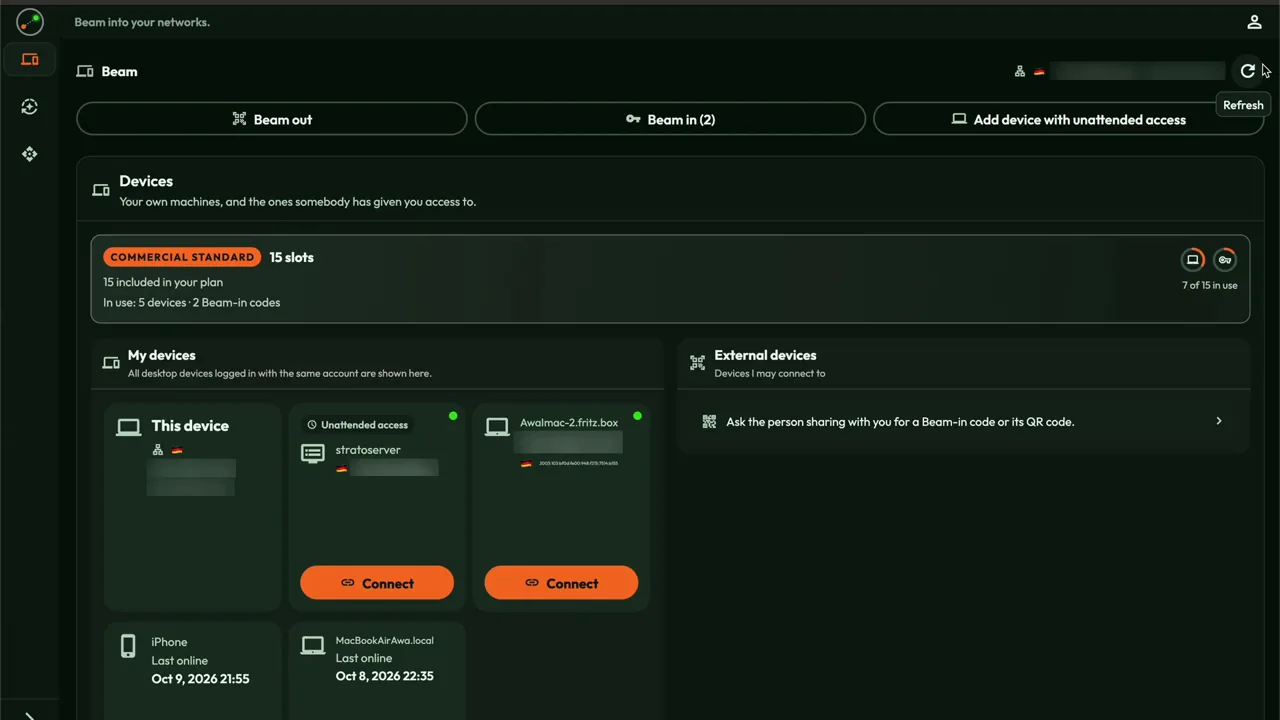The image size is (1280, 720).
Task: Click 'In use: 5 devices · 2 Beam-in codes'
Action: (191, 302)
